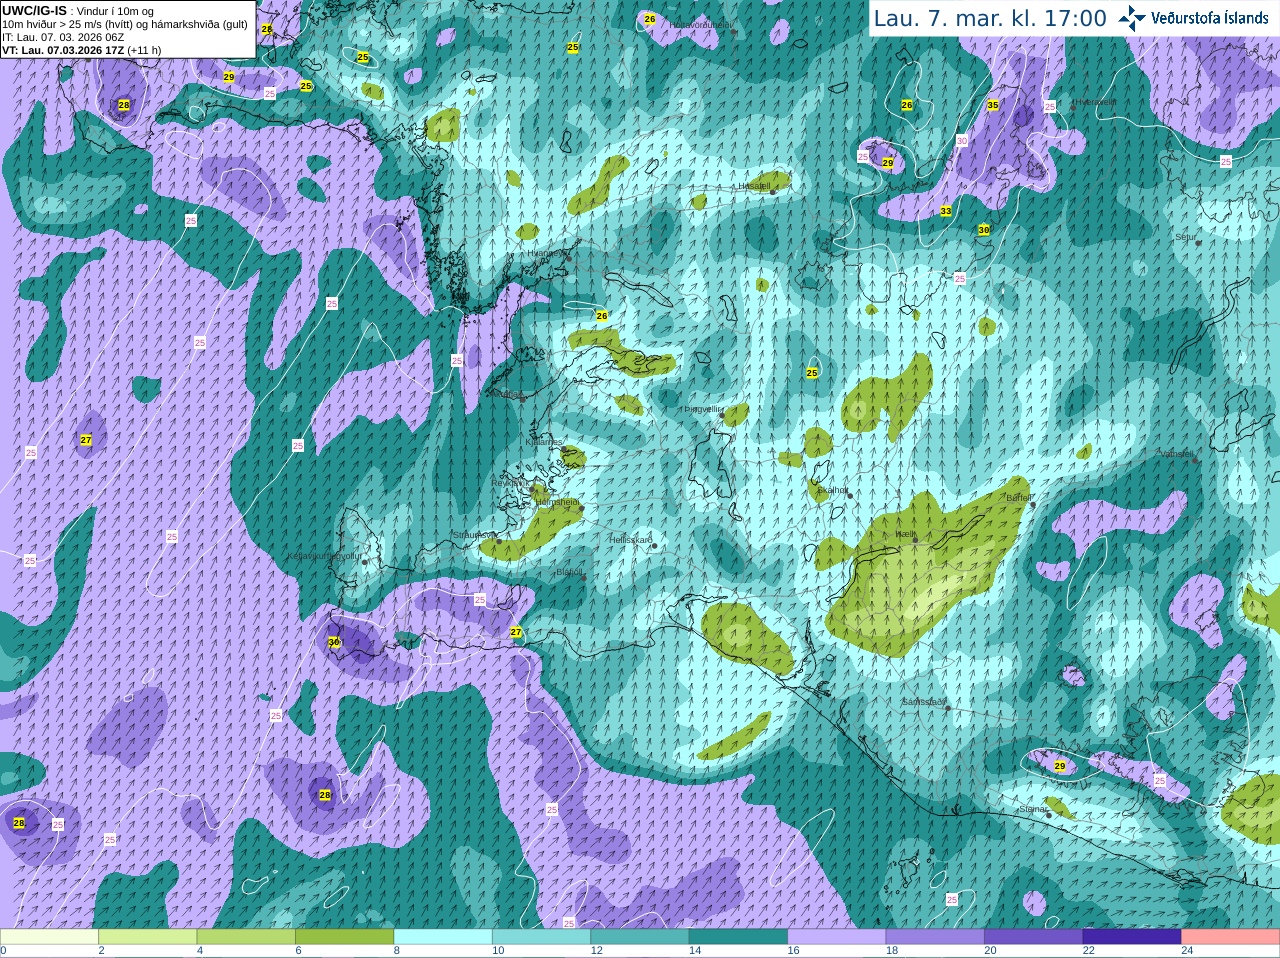1280x958 pixels.
Task: Click the yellow 29 gust marker above Steinar
Action: (1060, 766)
